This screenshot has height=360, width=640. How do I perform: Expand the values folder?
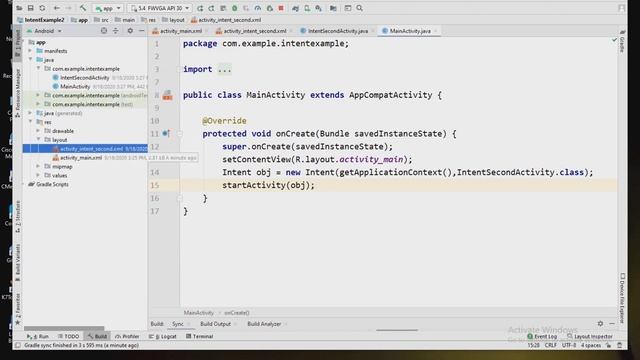point(38,176)
